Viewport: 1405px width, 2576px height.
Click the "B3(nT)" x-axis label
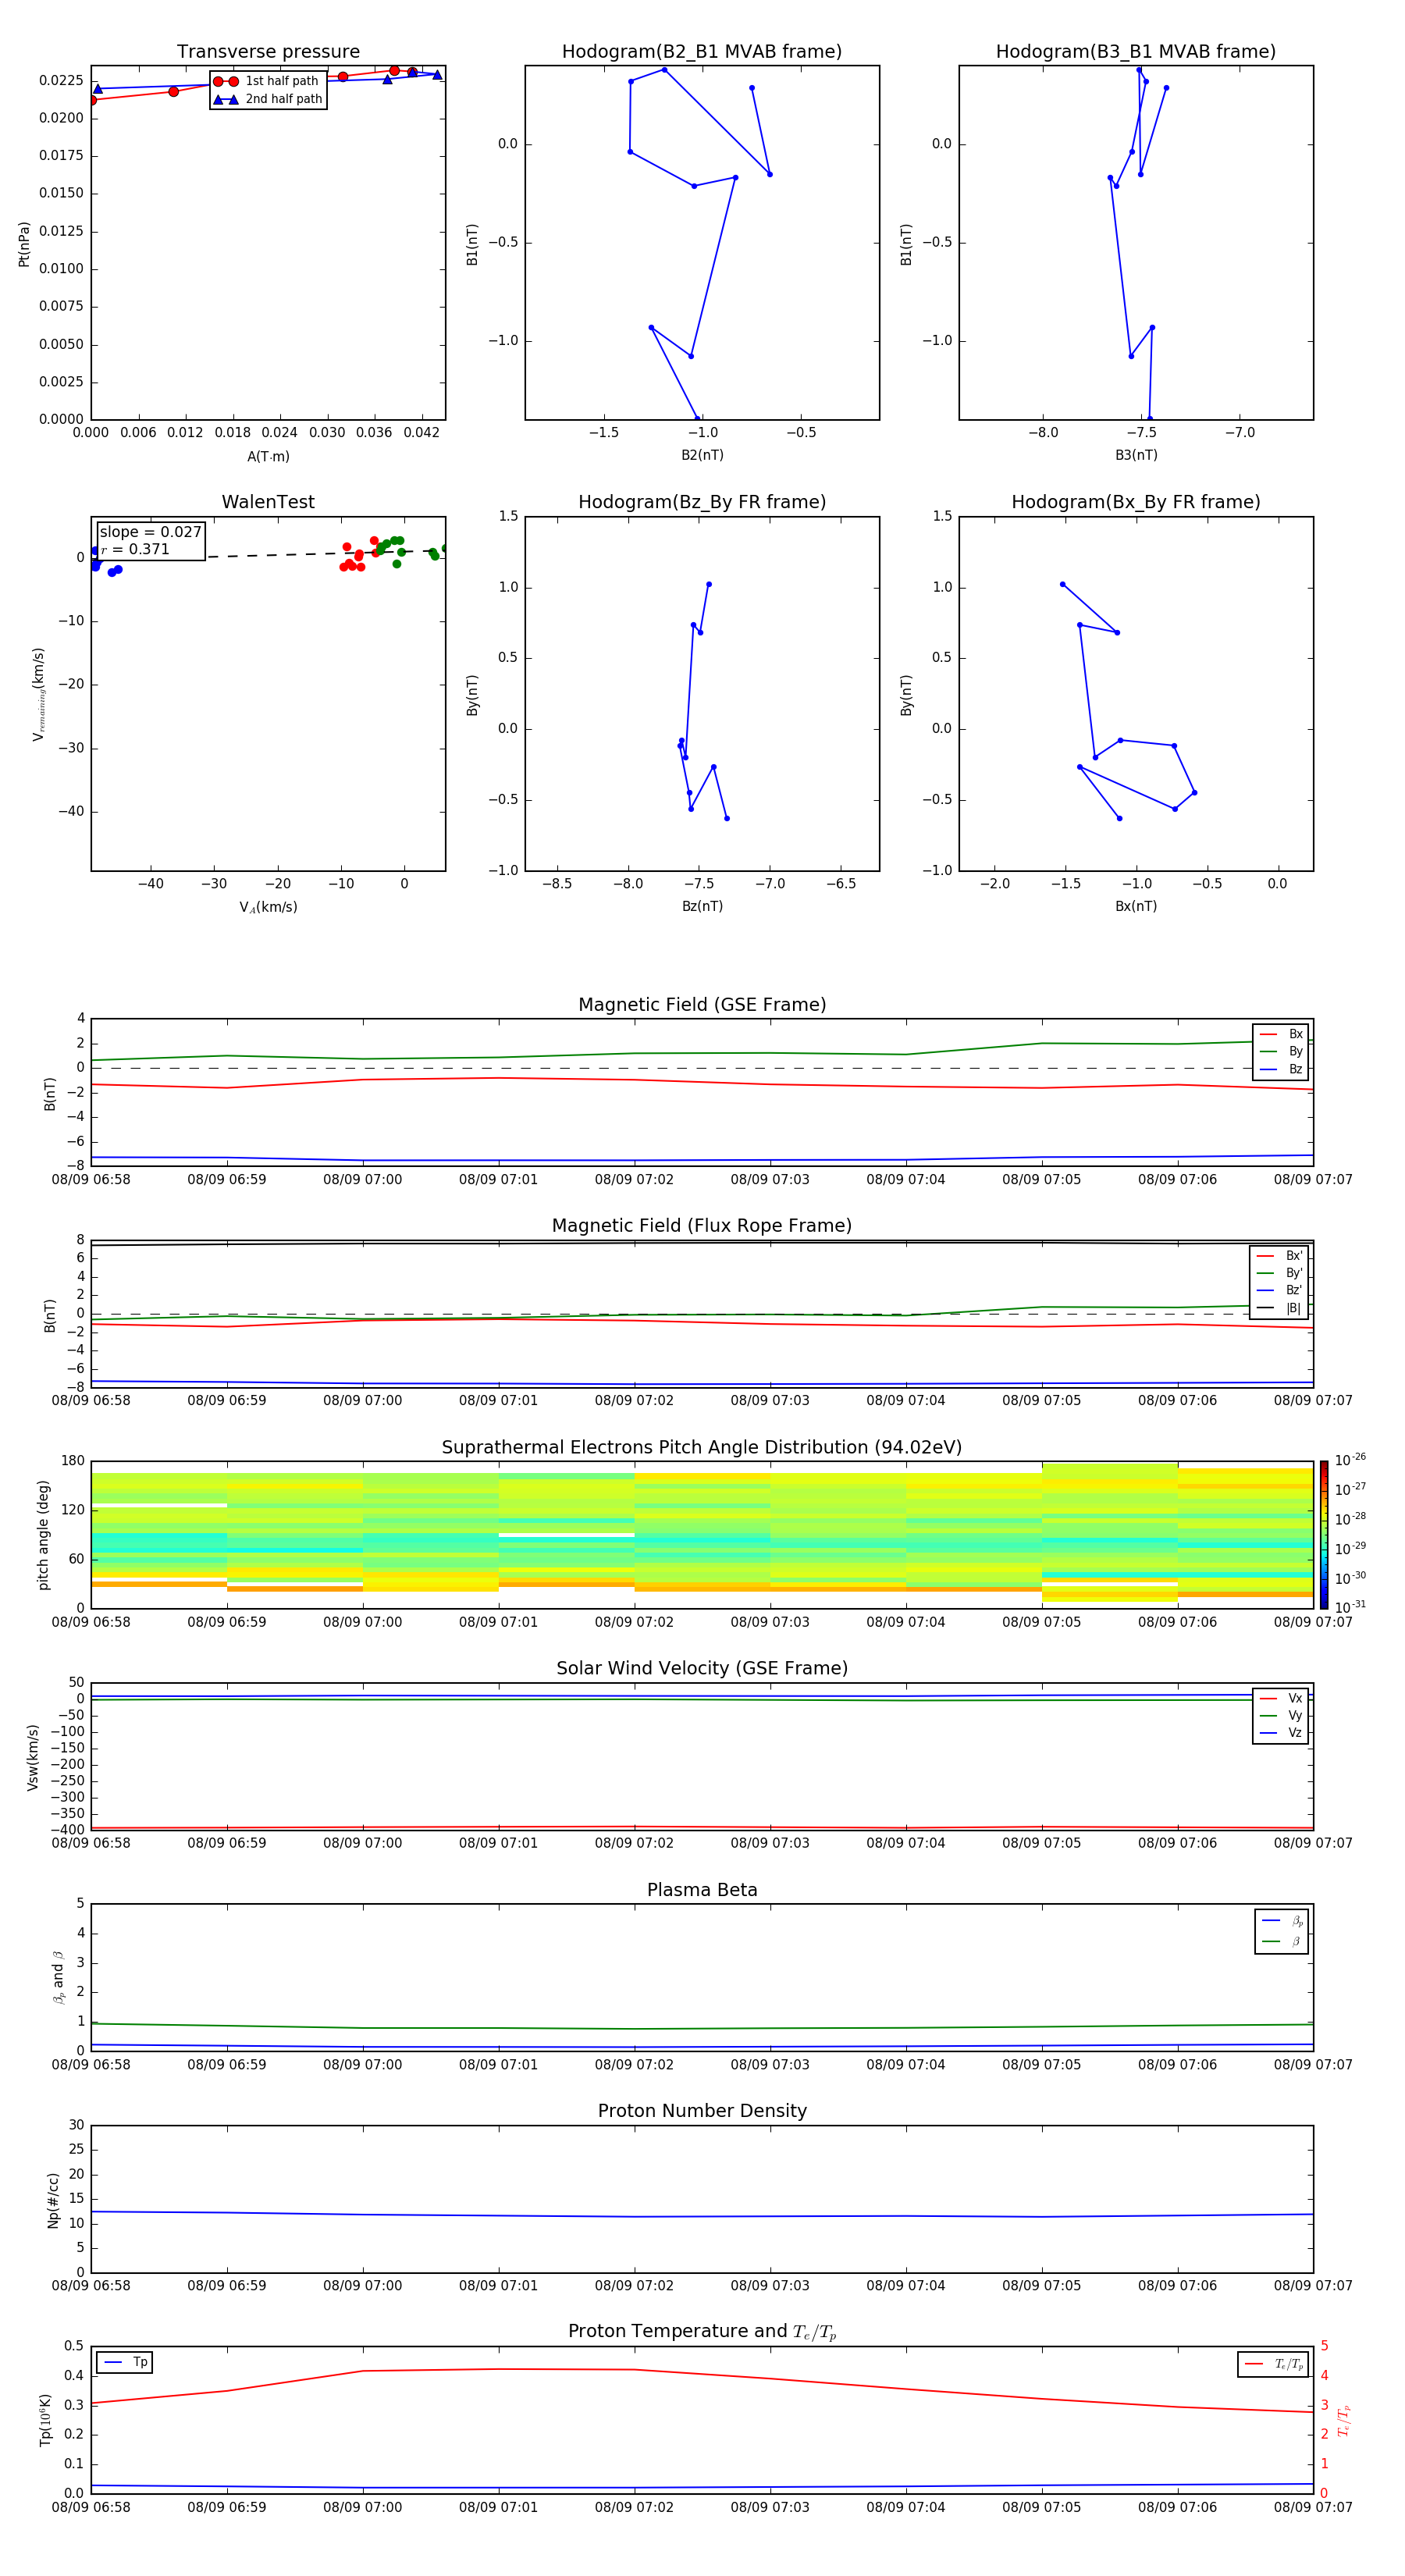click(x=1136, y=455)
